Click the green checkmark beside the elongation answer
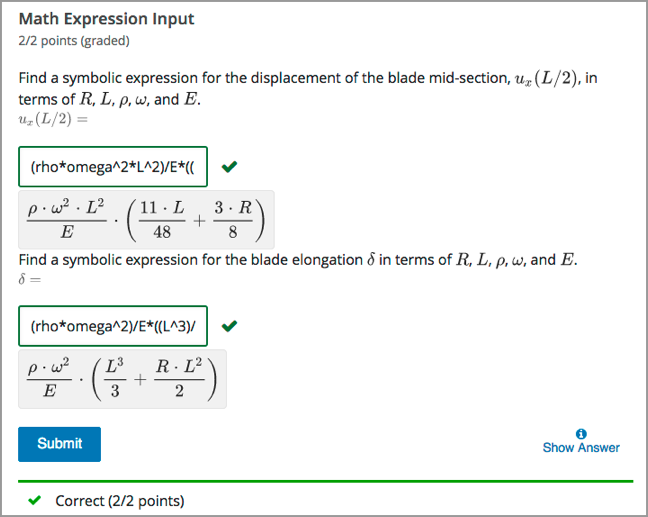648x517 pixels. (x=230, y=326)
